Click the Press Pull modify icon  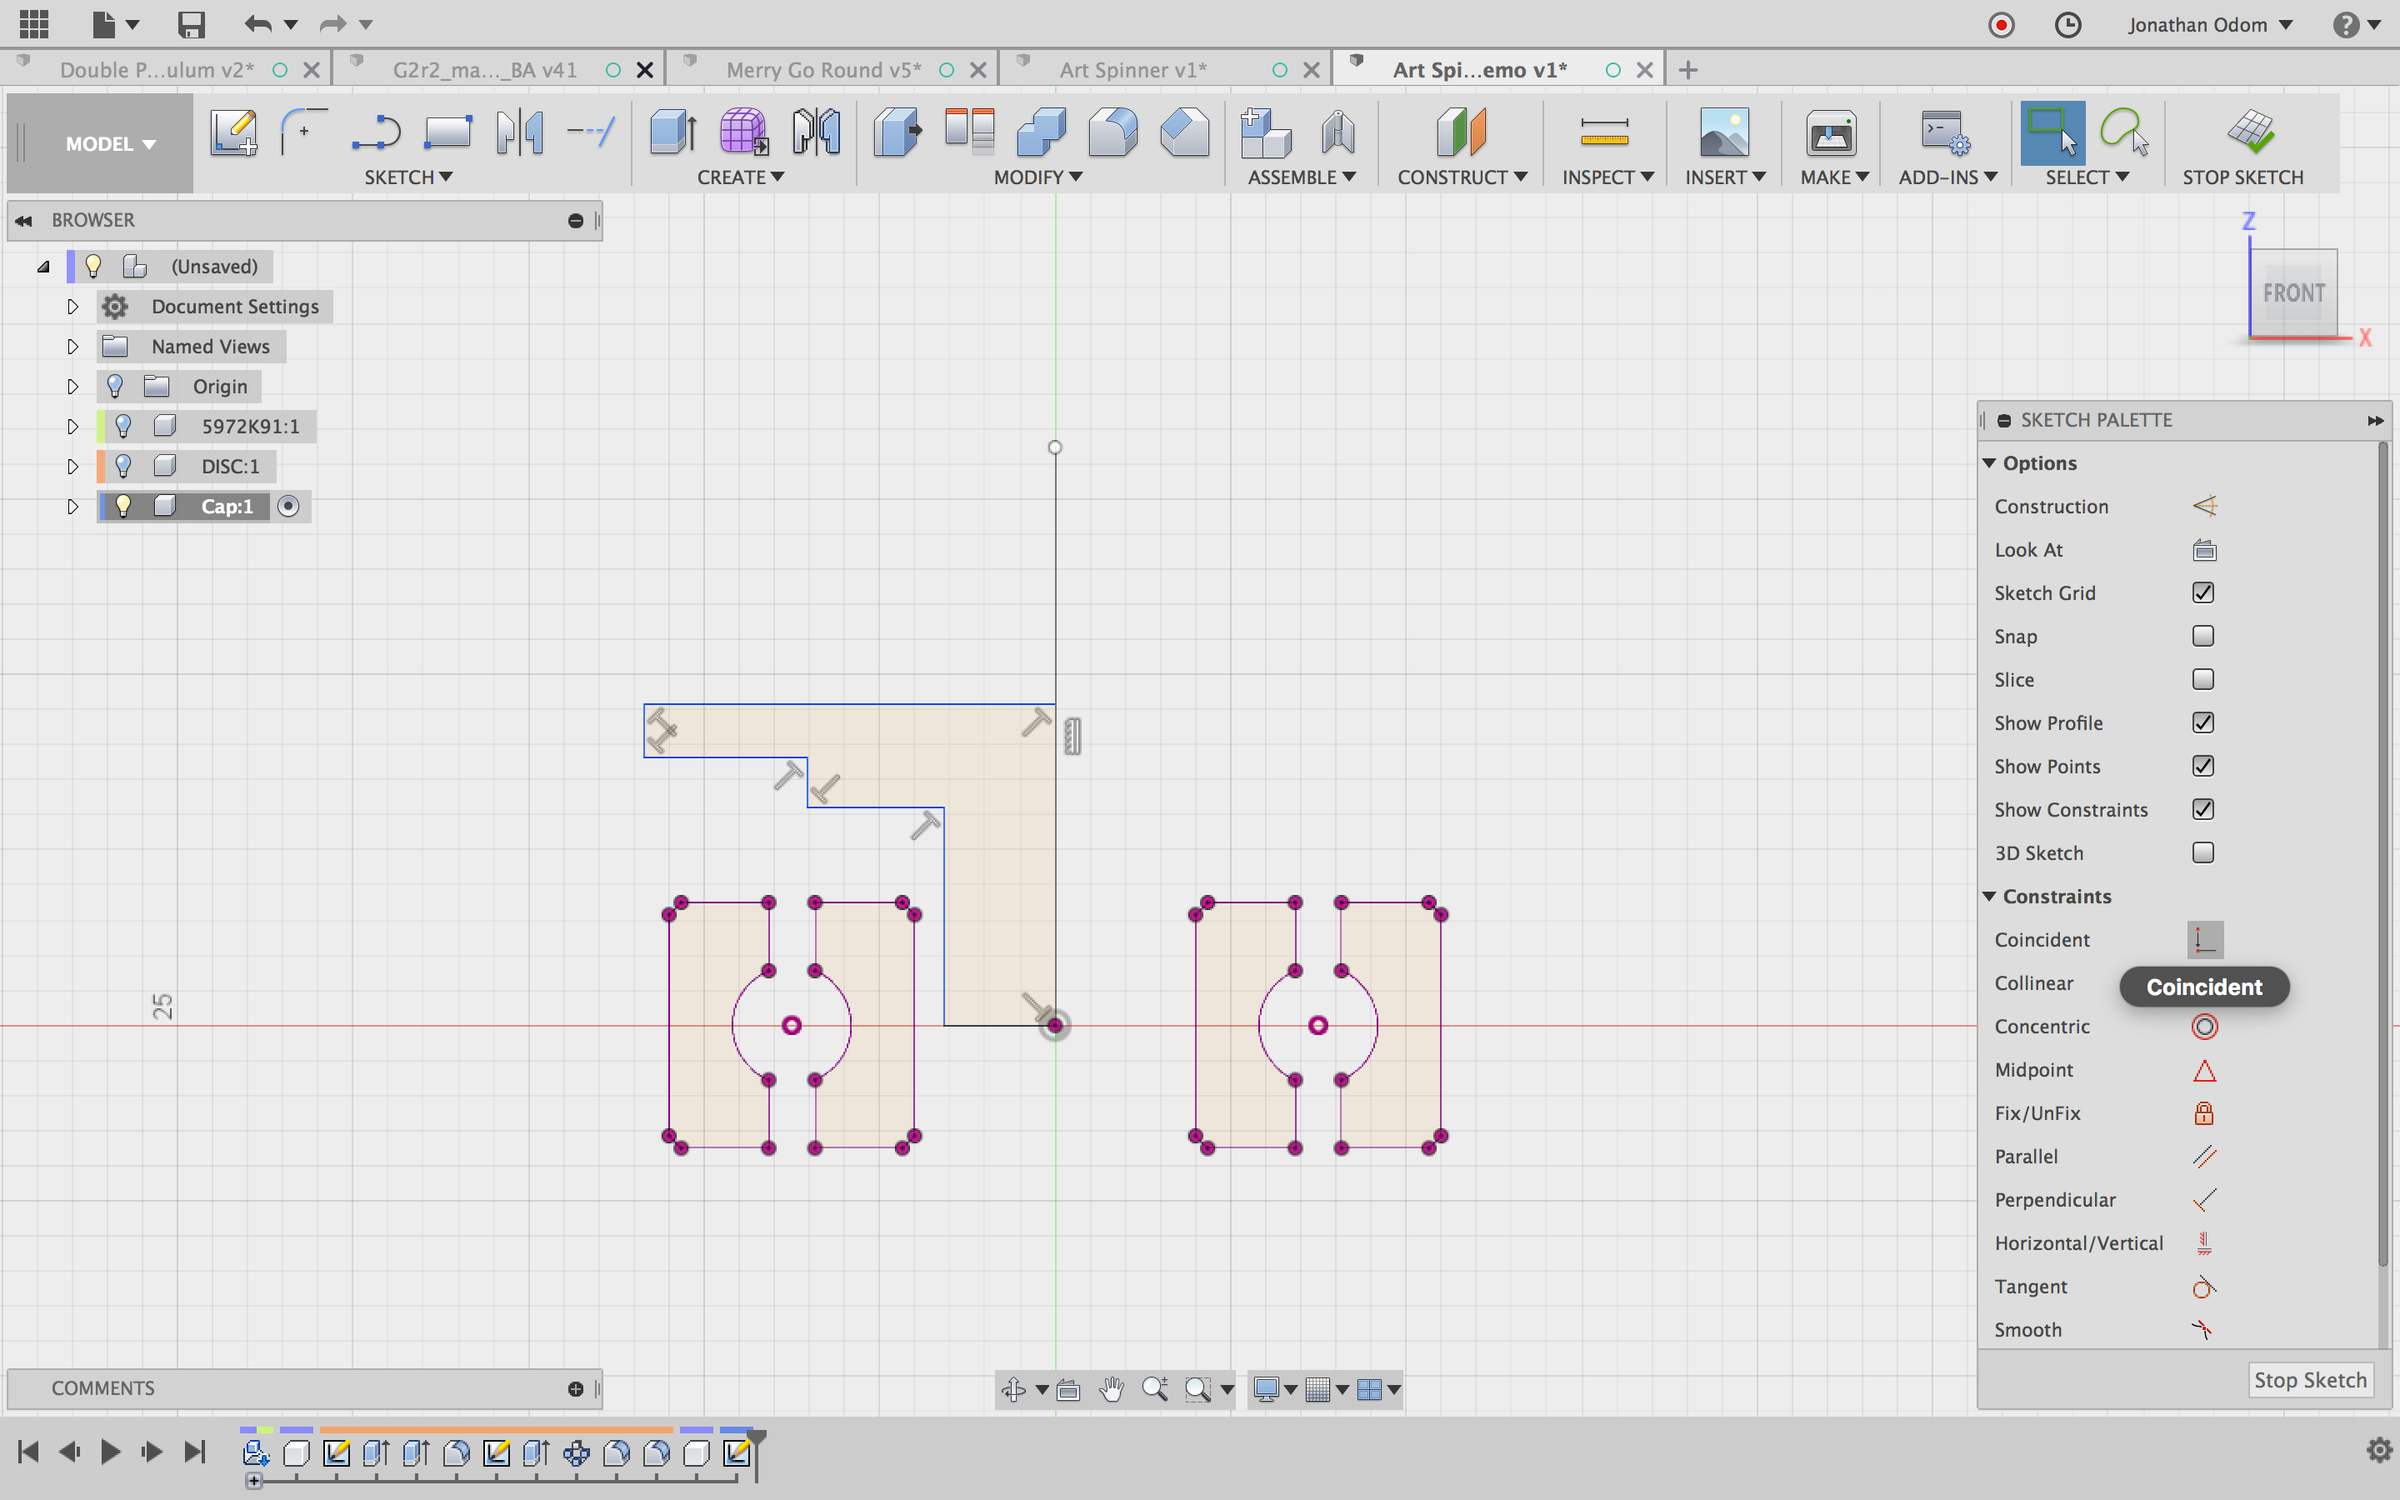[897, 133]
